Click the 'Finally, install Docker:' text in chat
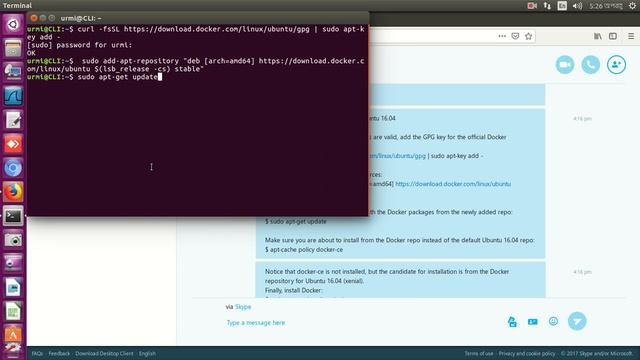 tap(293, 290)
